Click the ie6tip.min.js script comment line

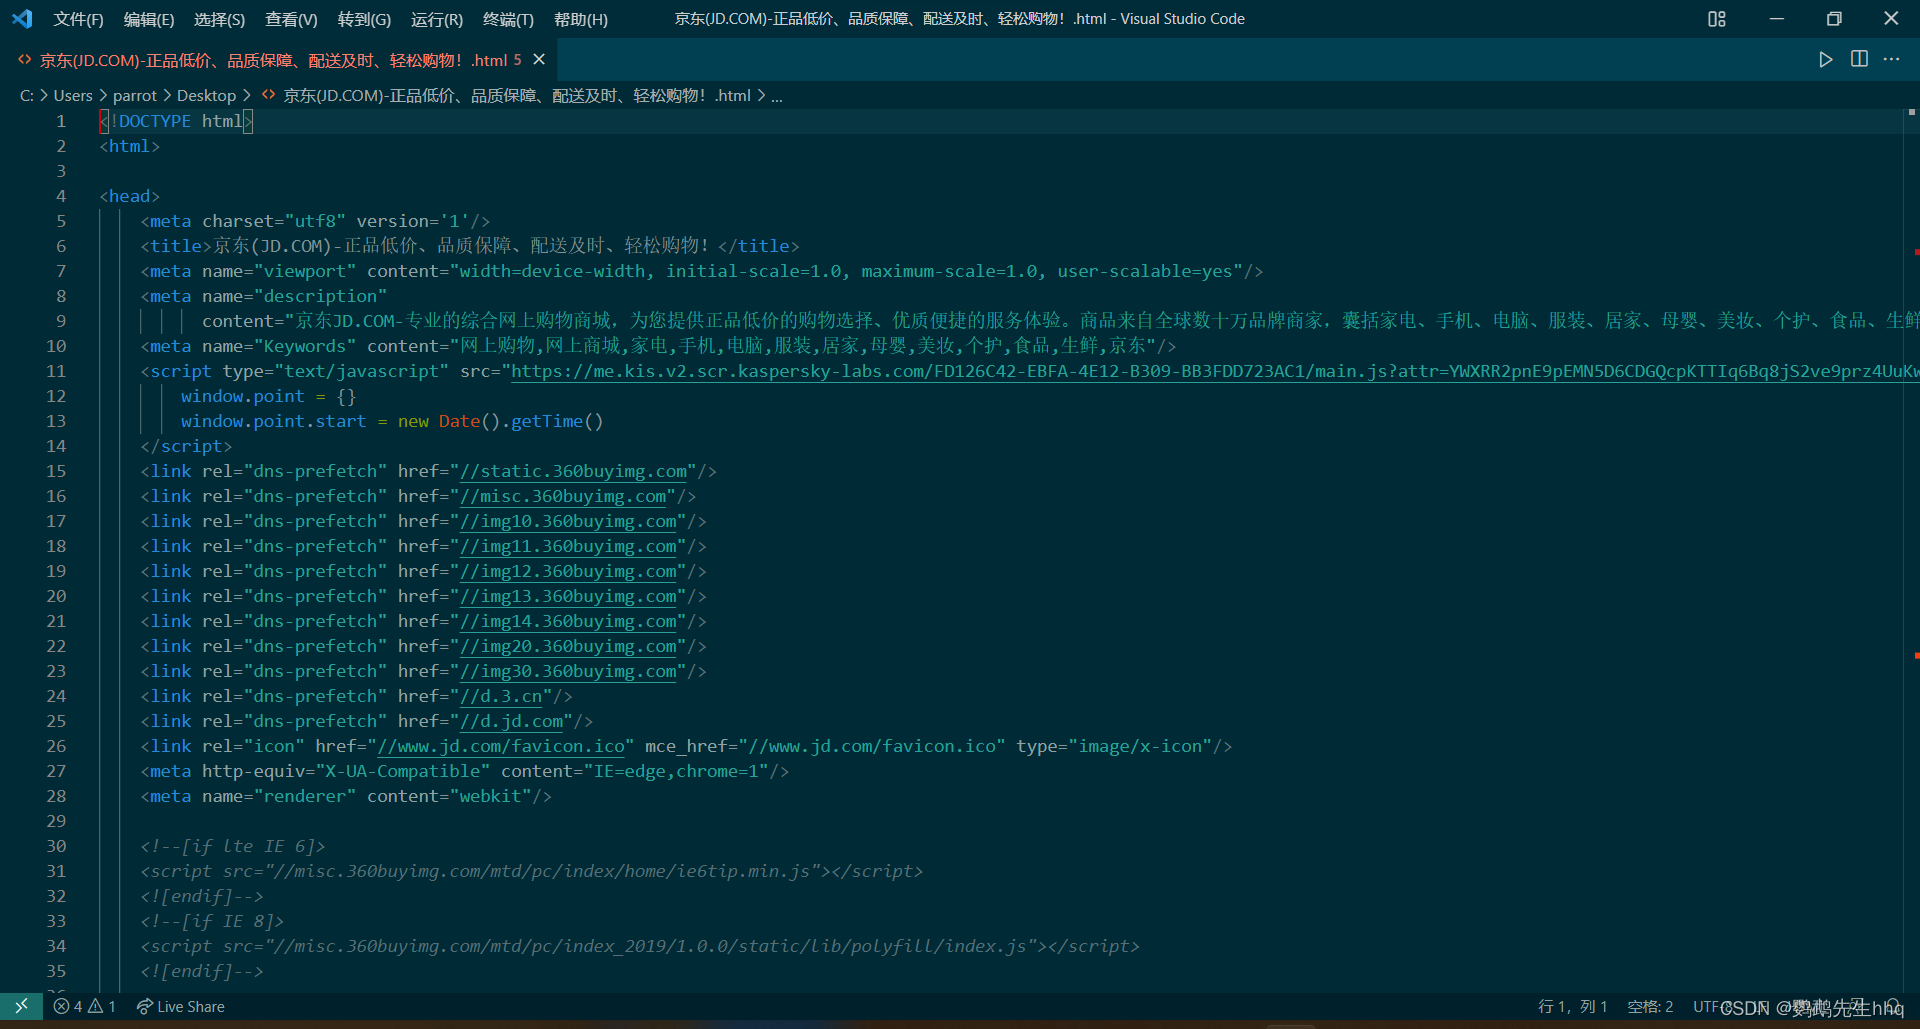(x=531, y=871)
